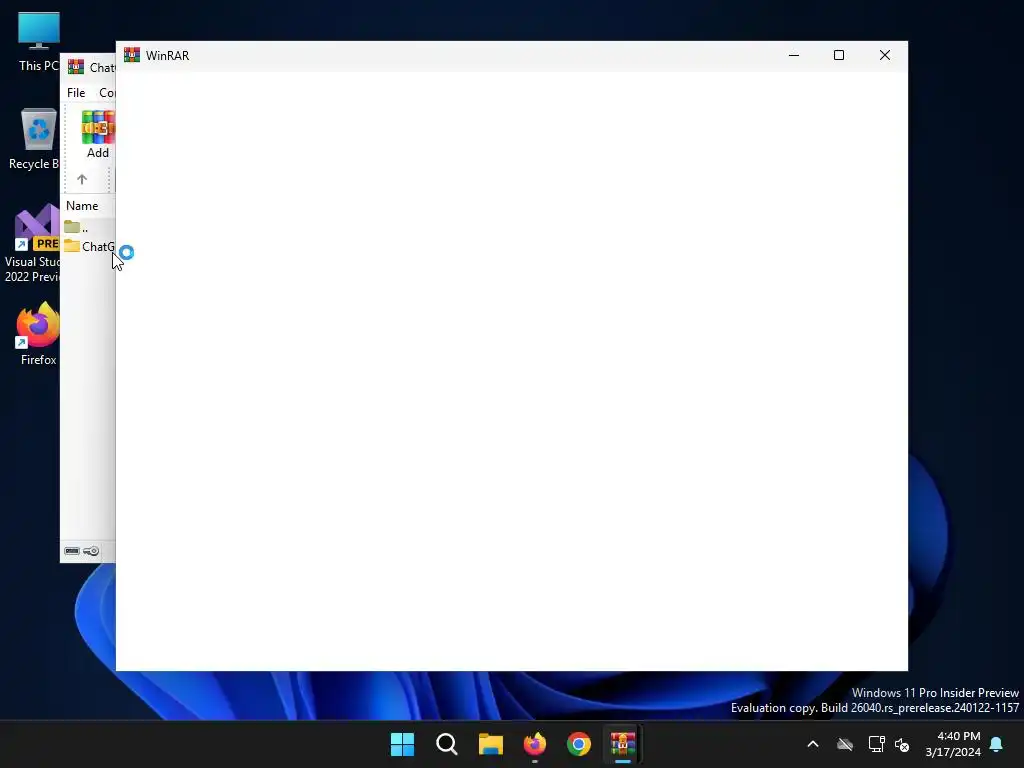Click the drive icon in the WinRAR status bar
This screenshot has height=768, width=1024.
click(x=72, y=551)
